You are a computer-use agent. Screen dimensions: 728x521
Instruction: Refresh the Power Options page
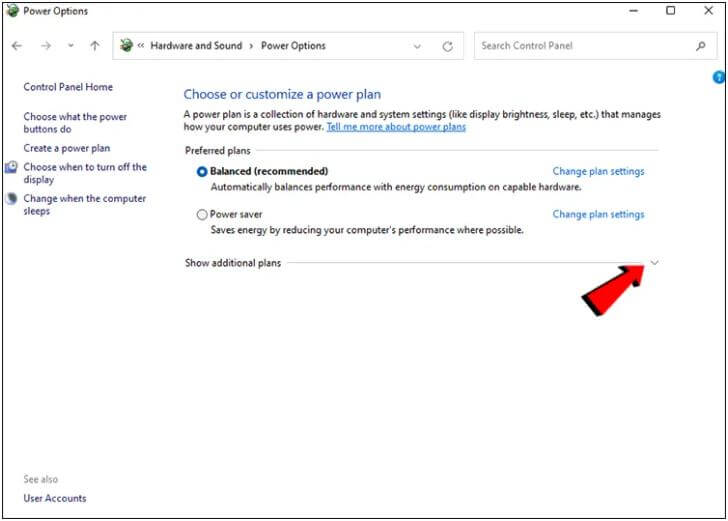[447, 46]
